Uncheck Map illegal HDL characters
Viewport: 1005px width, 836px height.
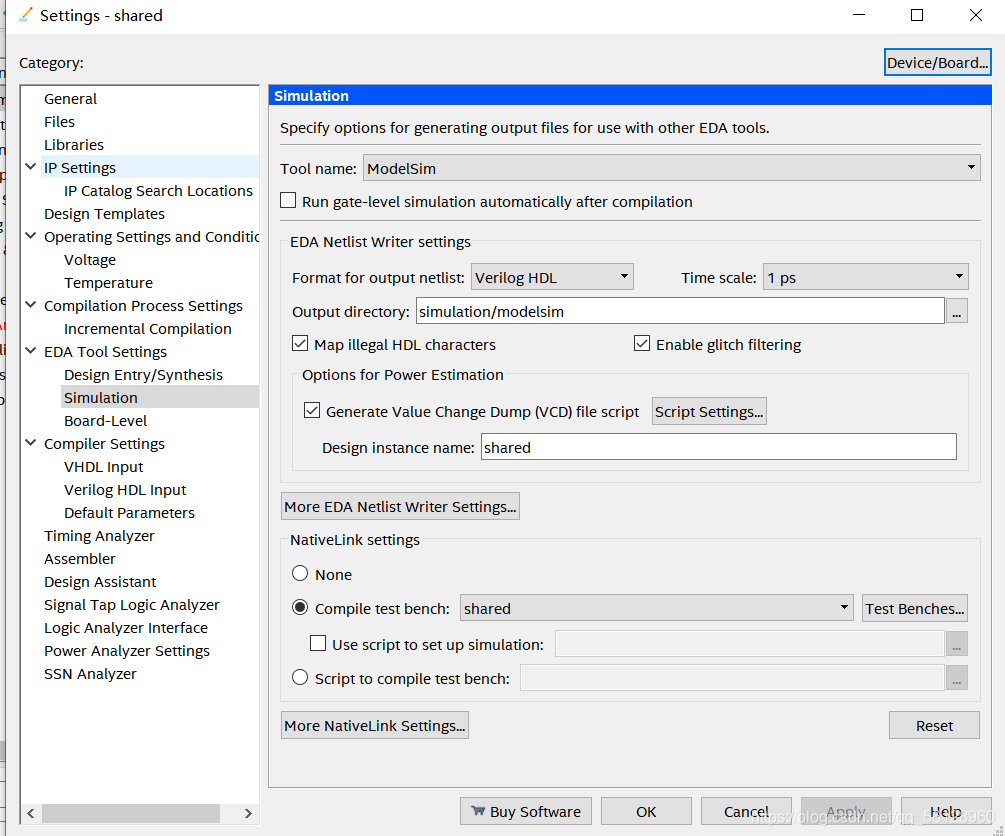pyautogui.click(x=300, y=344)
